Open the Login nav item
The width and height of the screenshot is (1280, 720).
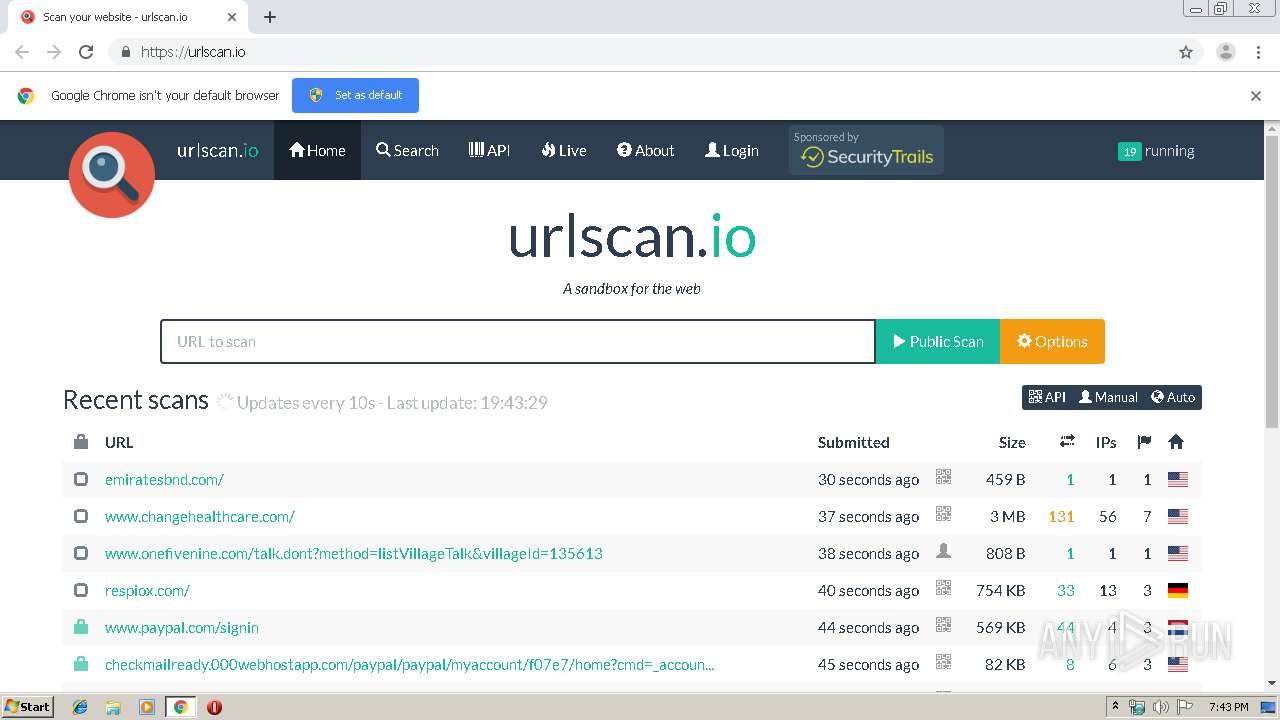732,151
